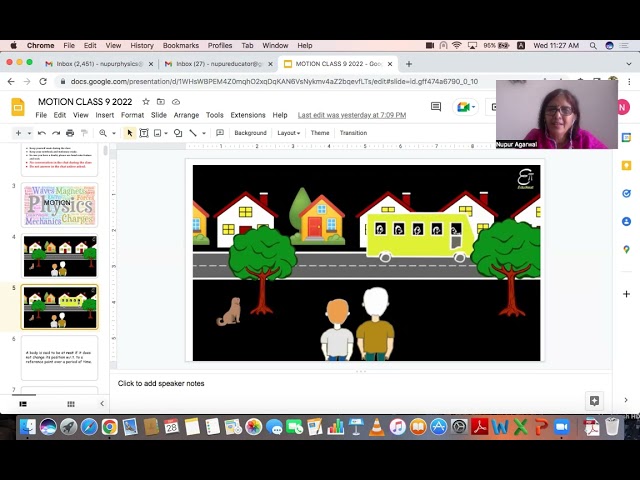Screen dimensions: 640x480
Task: Click the redo arrow
Action: [x=56, y=133]
